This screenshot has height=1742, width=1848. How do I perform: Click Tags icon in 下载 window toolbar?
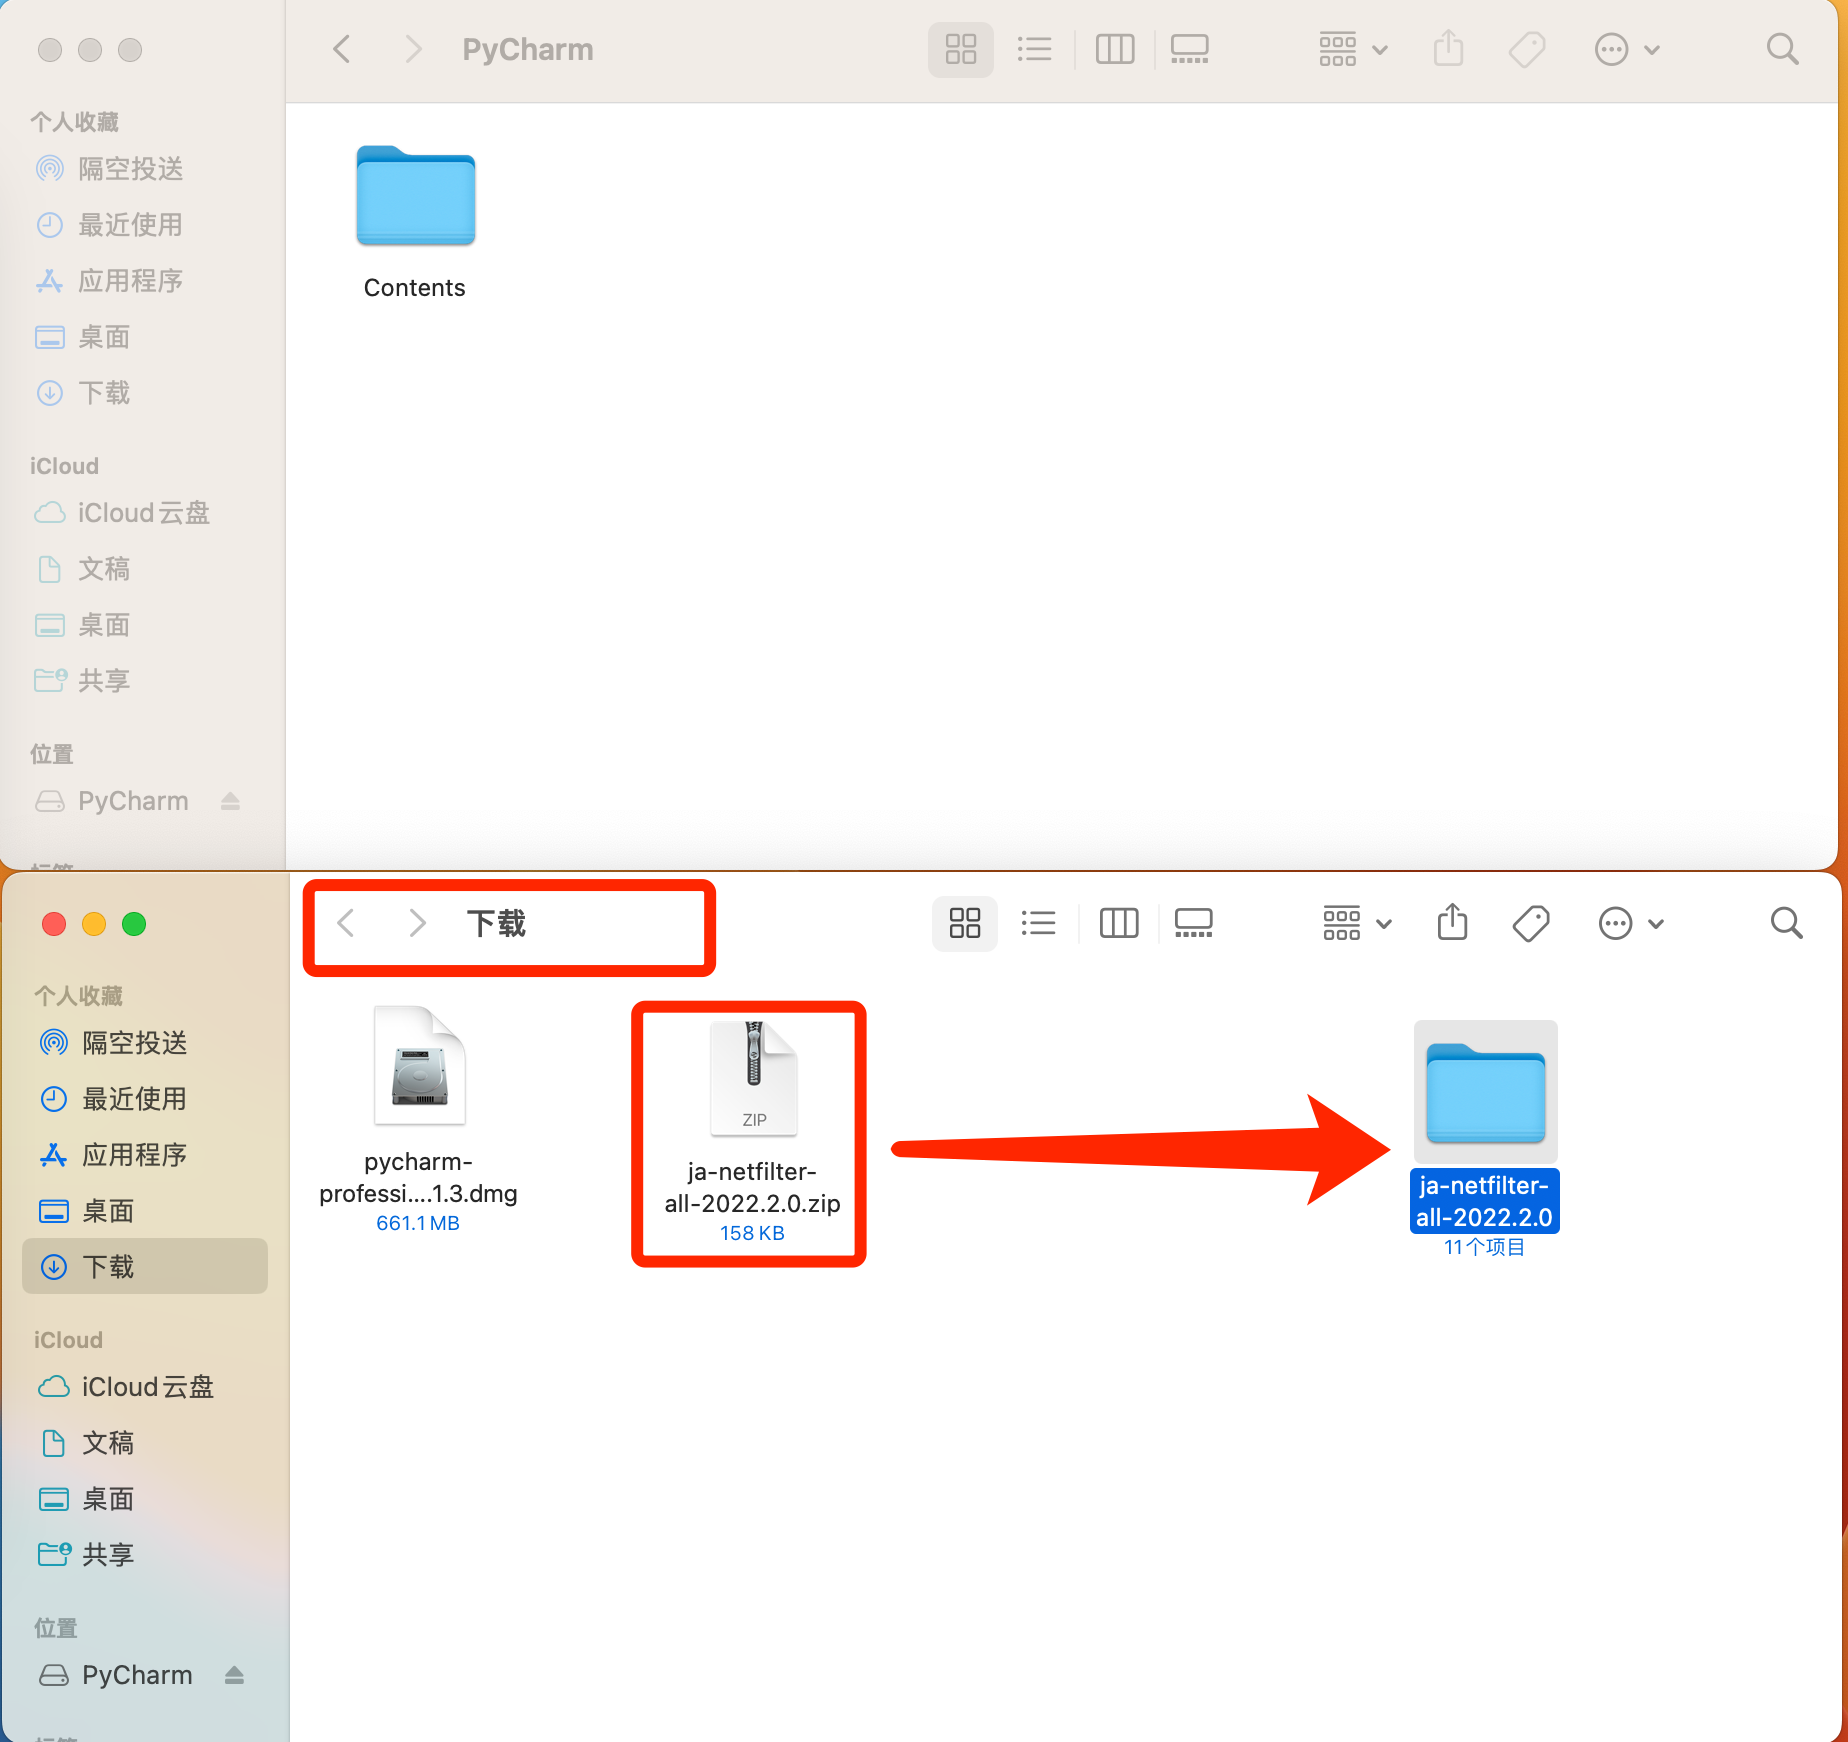coord(1531,923)
